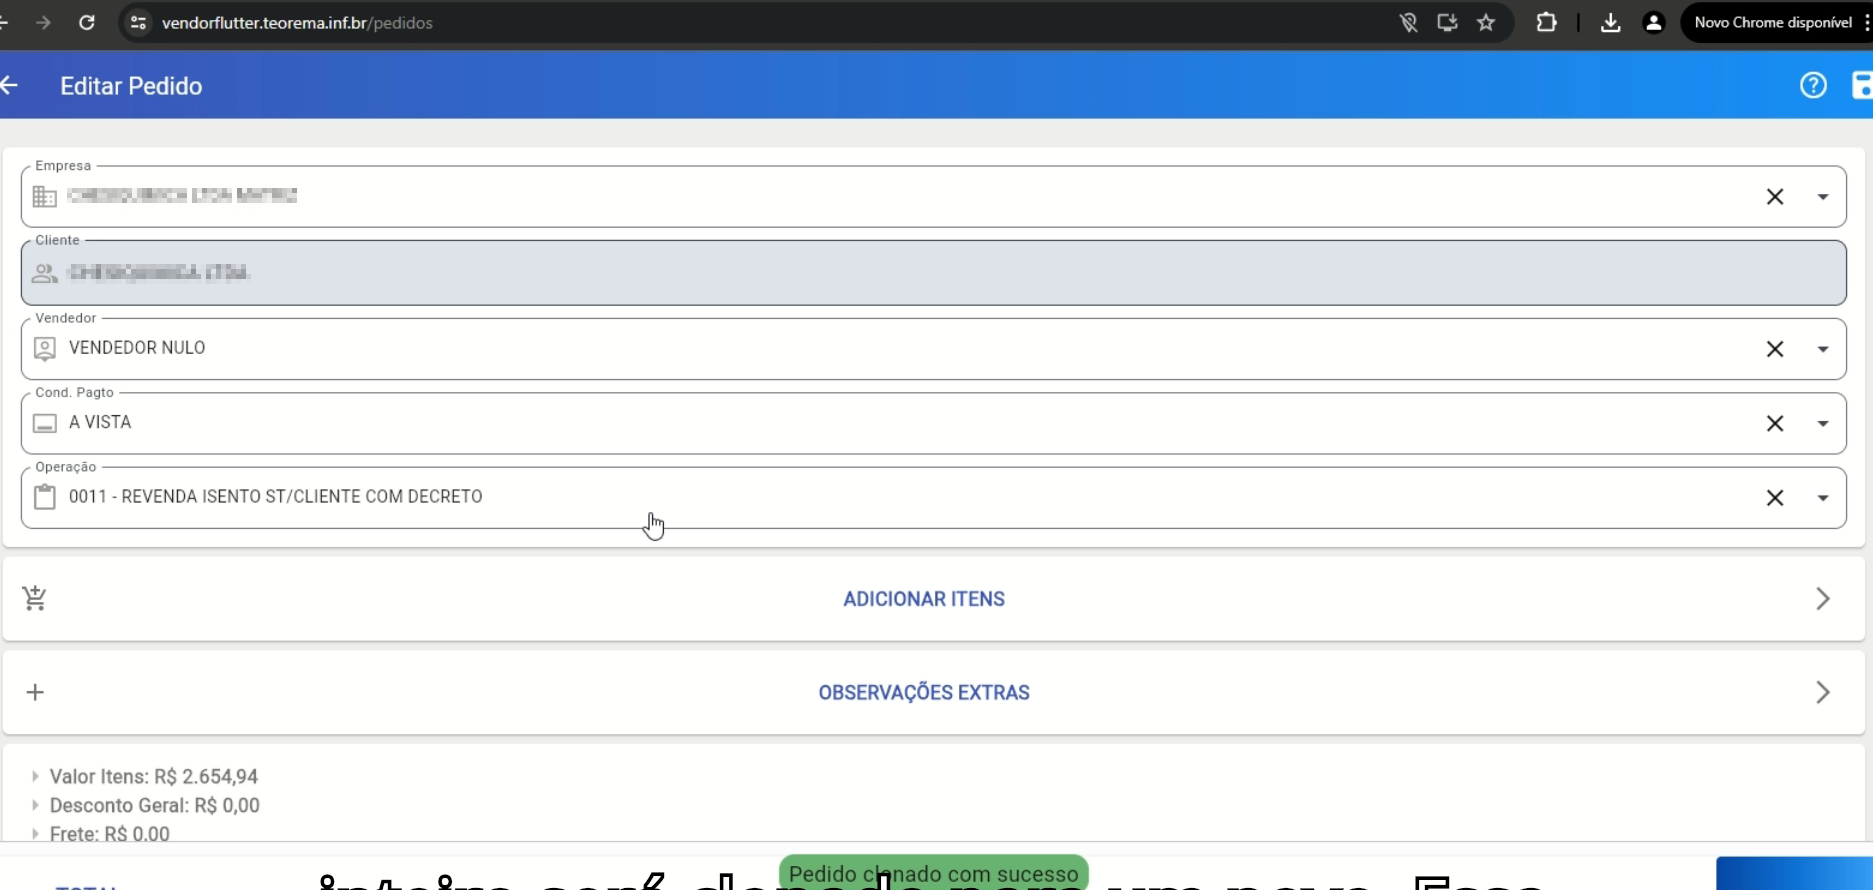Open Chrome profile icon
Viewport: 1873px width, 890px height.
(x=1654, y=22)
